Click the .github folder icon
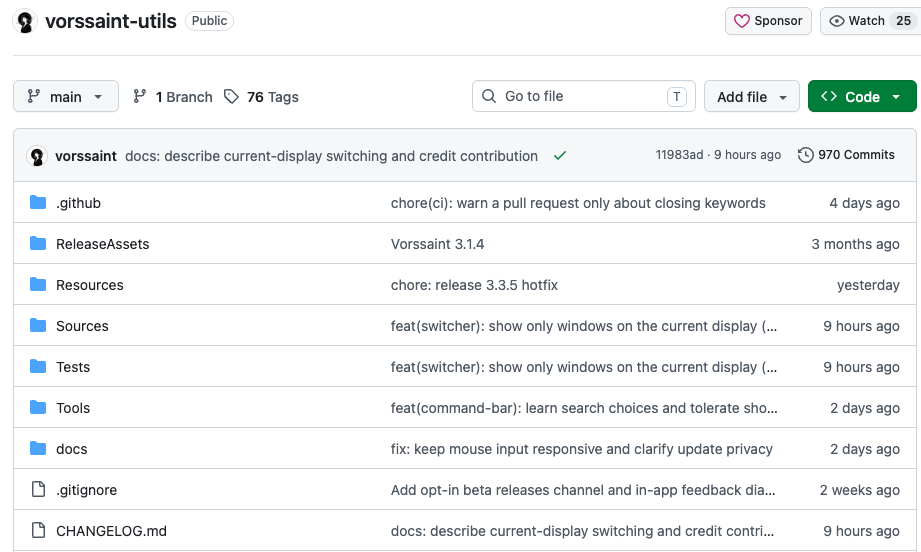 [38, 203]
